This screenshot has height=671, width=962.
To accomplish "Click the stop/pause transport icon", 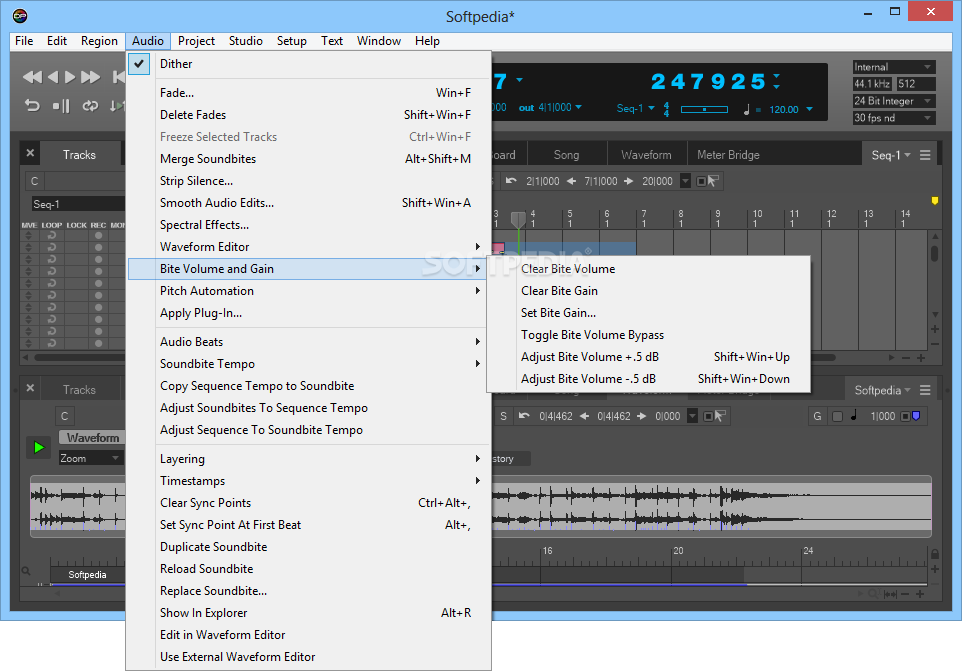I will click(61, 106).
